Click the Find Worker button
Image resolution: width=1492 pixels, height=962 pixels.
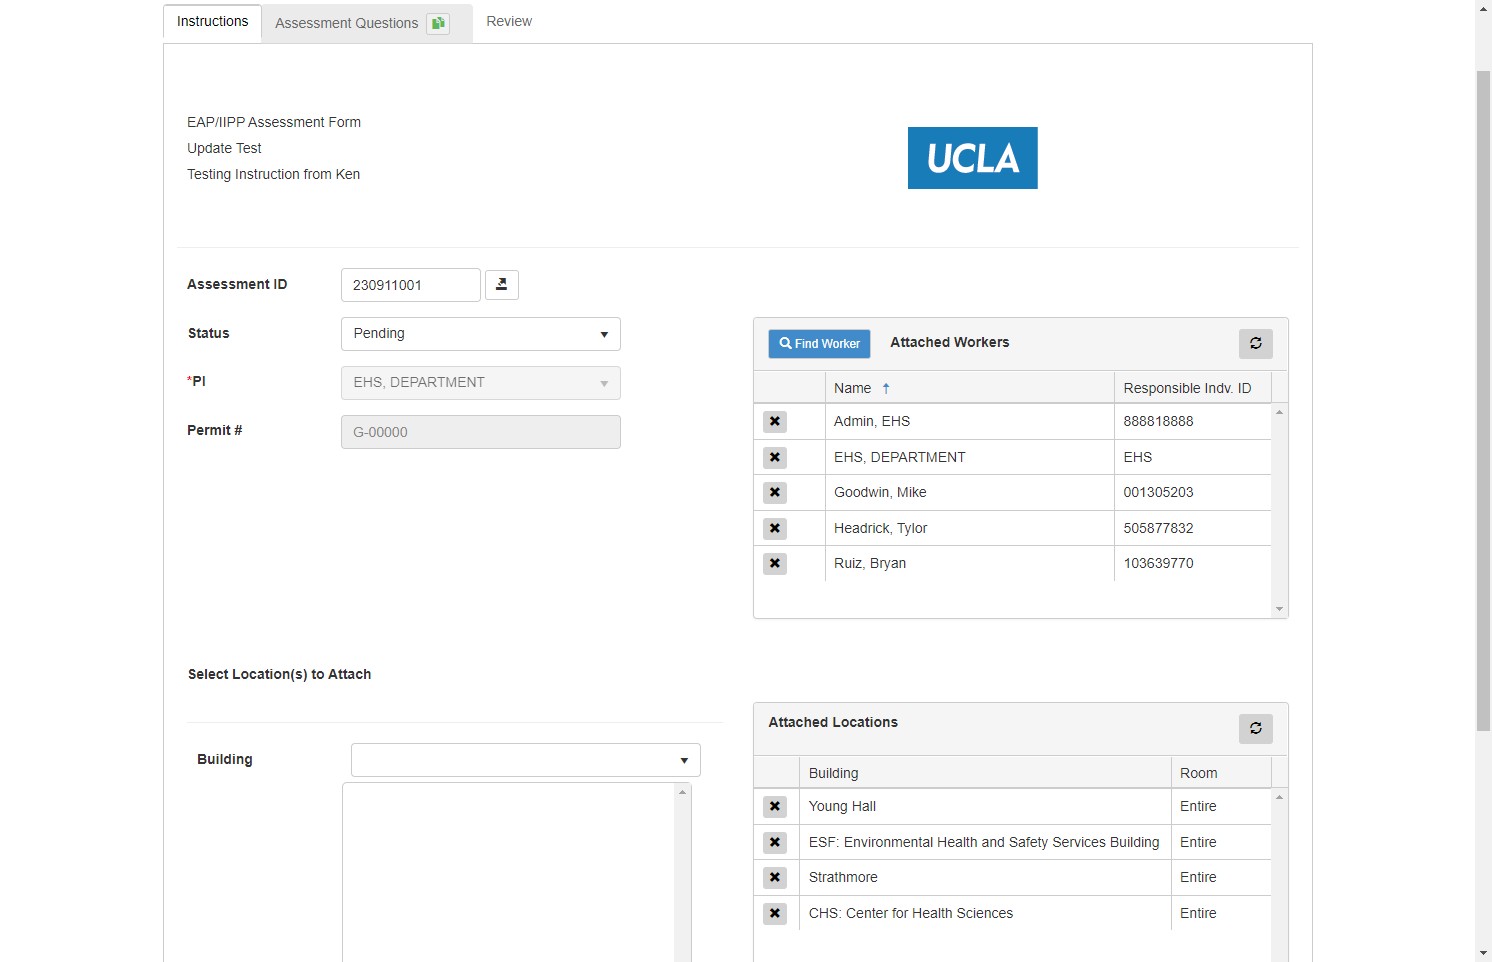820,344
